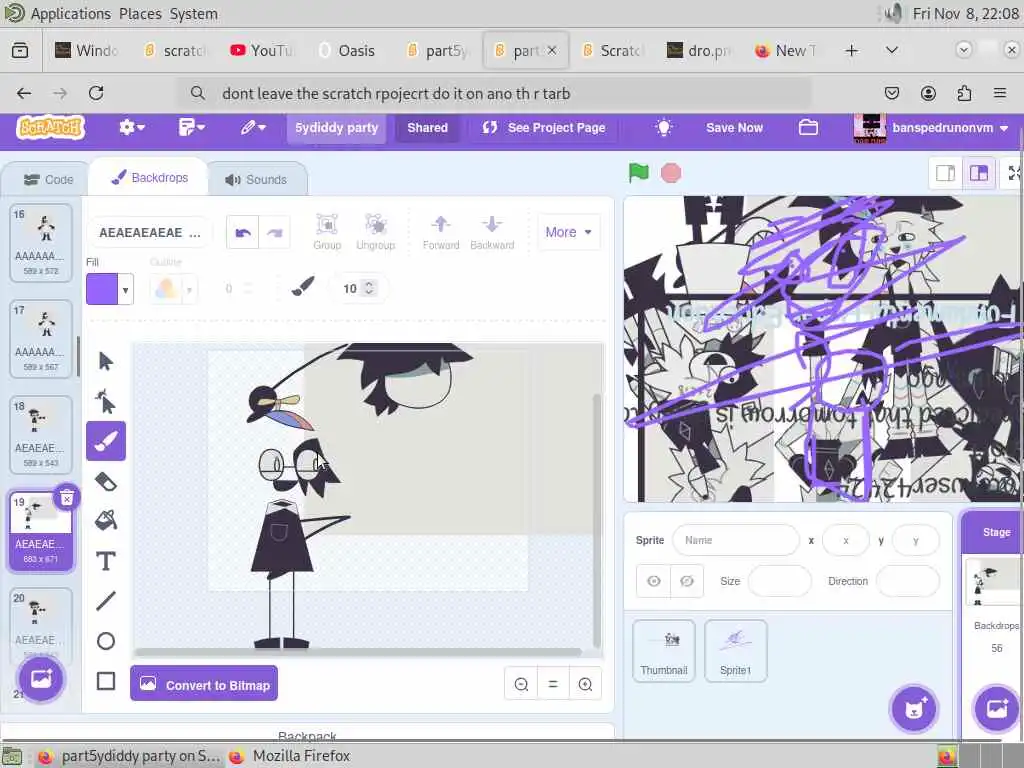This screenshot has width=1024, height=768.
Task: Switch to the YouTube browser tab
Action: (263, 50)
